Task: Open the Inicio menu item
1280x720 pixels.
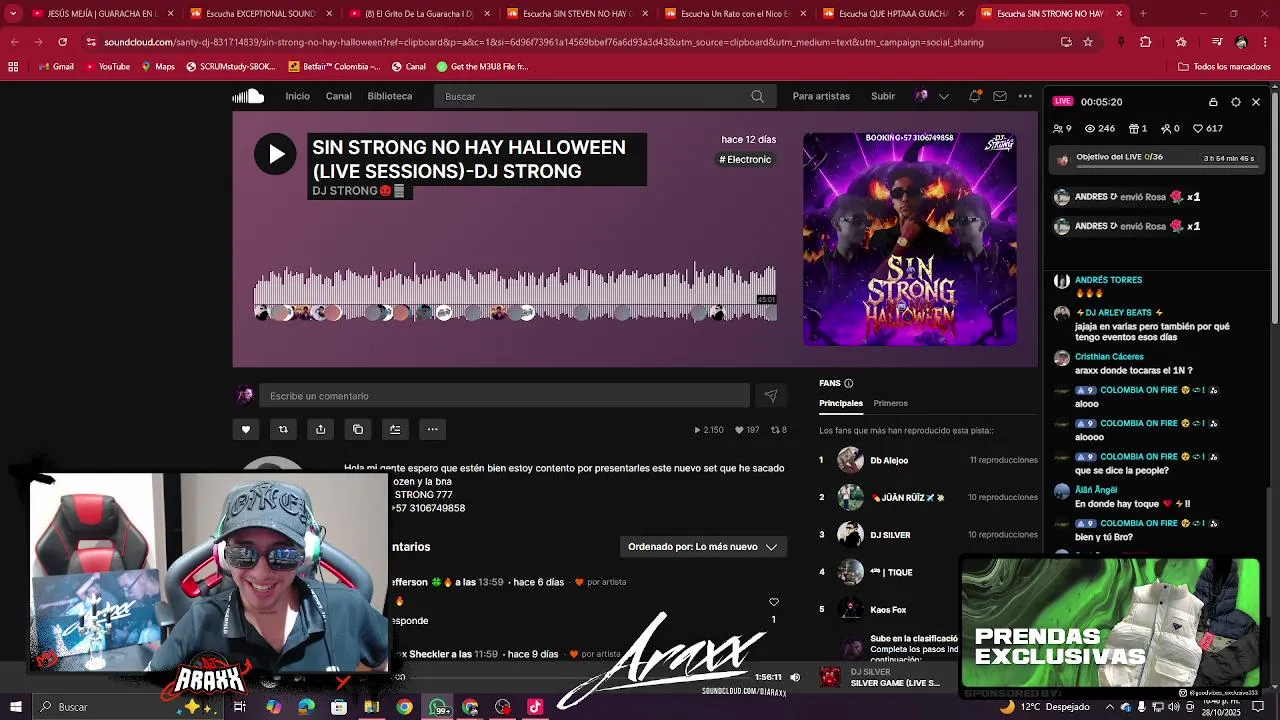Action: (297, 96)
